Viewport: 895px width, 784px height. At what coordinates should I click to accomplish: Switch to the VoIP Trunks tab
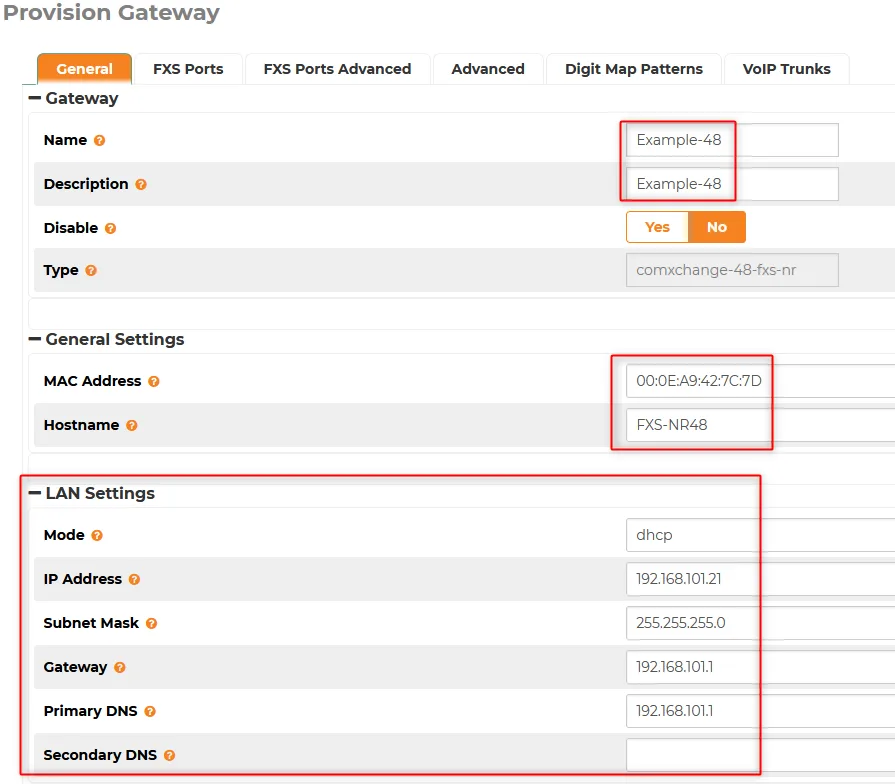point(787,68)
